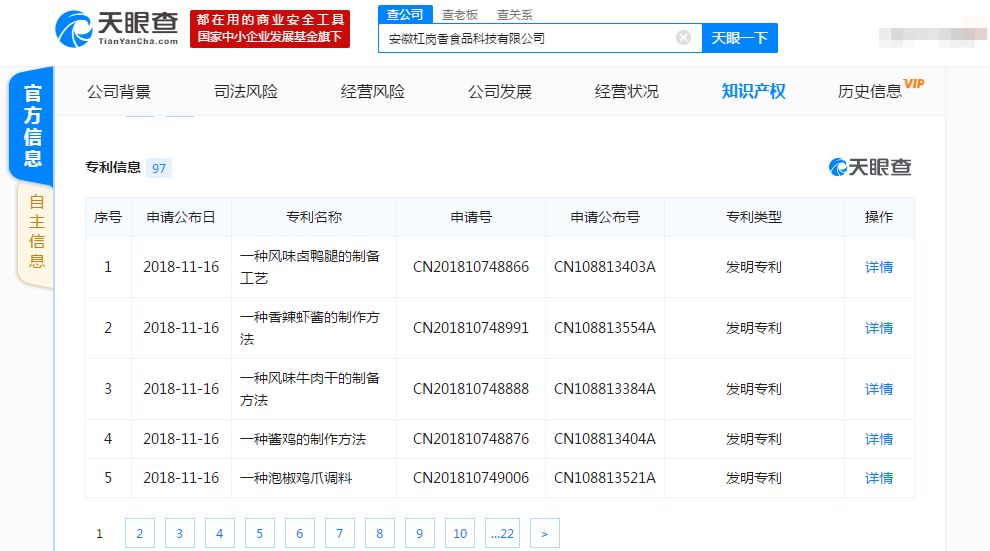Clear the search box with X icon
The width and height of the screenshot is (990, 551).
tap(683, 38)
